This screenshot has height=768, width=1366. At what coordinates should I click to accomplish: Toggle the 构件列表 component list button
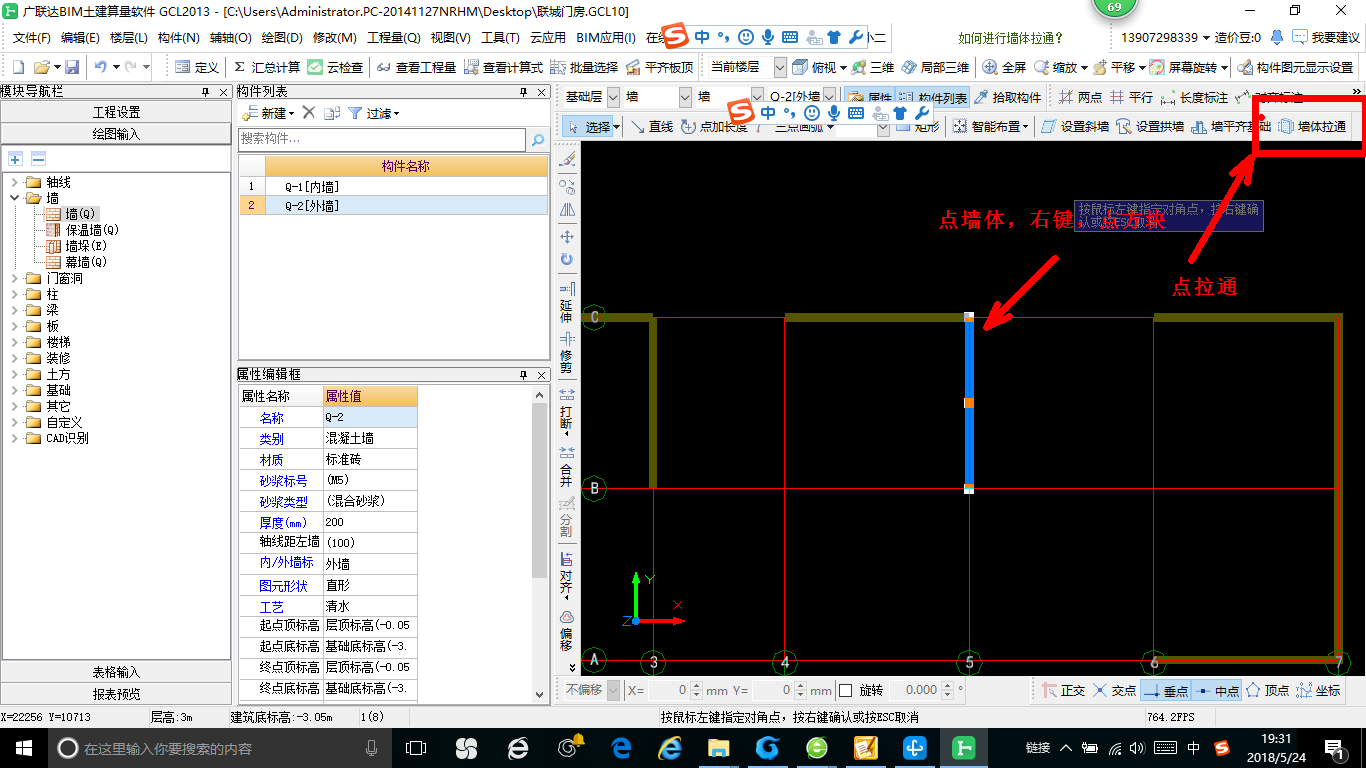[x=932, y=98]
